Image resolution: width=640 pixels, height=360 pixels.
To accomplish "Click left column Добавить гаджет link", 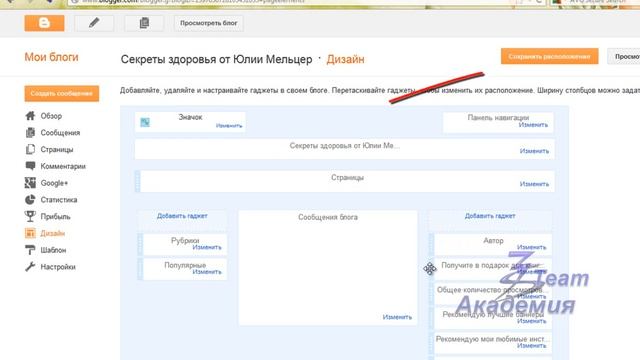I will [182, 216].
